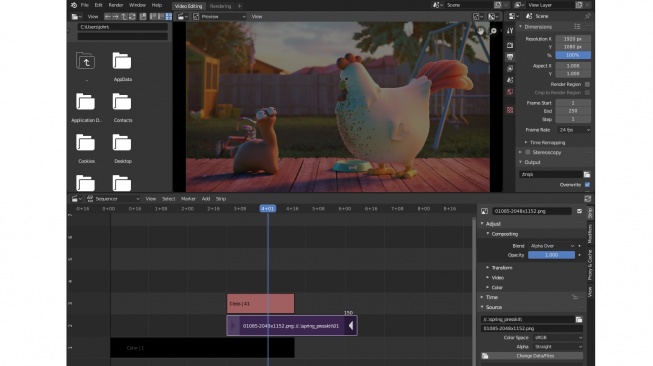653x366 pixels.
Task: Collapse the Output panel
Action: click(520, 162)
